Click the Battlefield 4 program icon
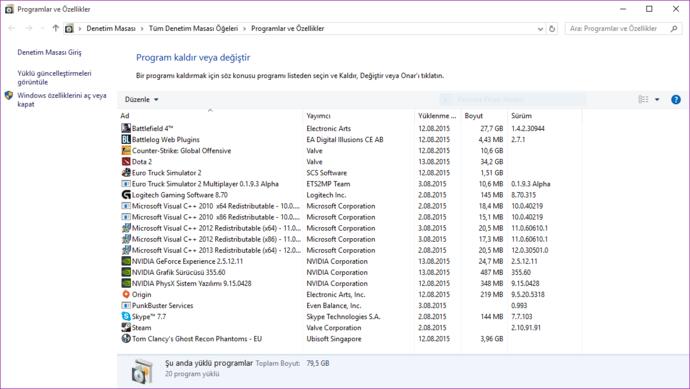 tap(126, 128)
